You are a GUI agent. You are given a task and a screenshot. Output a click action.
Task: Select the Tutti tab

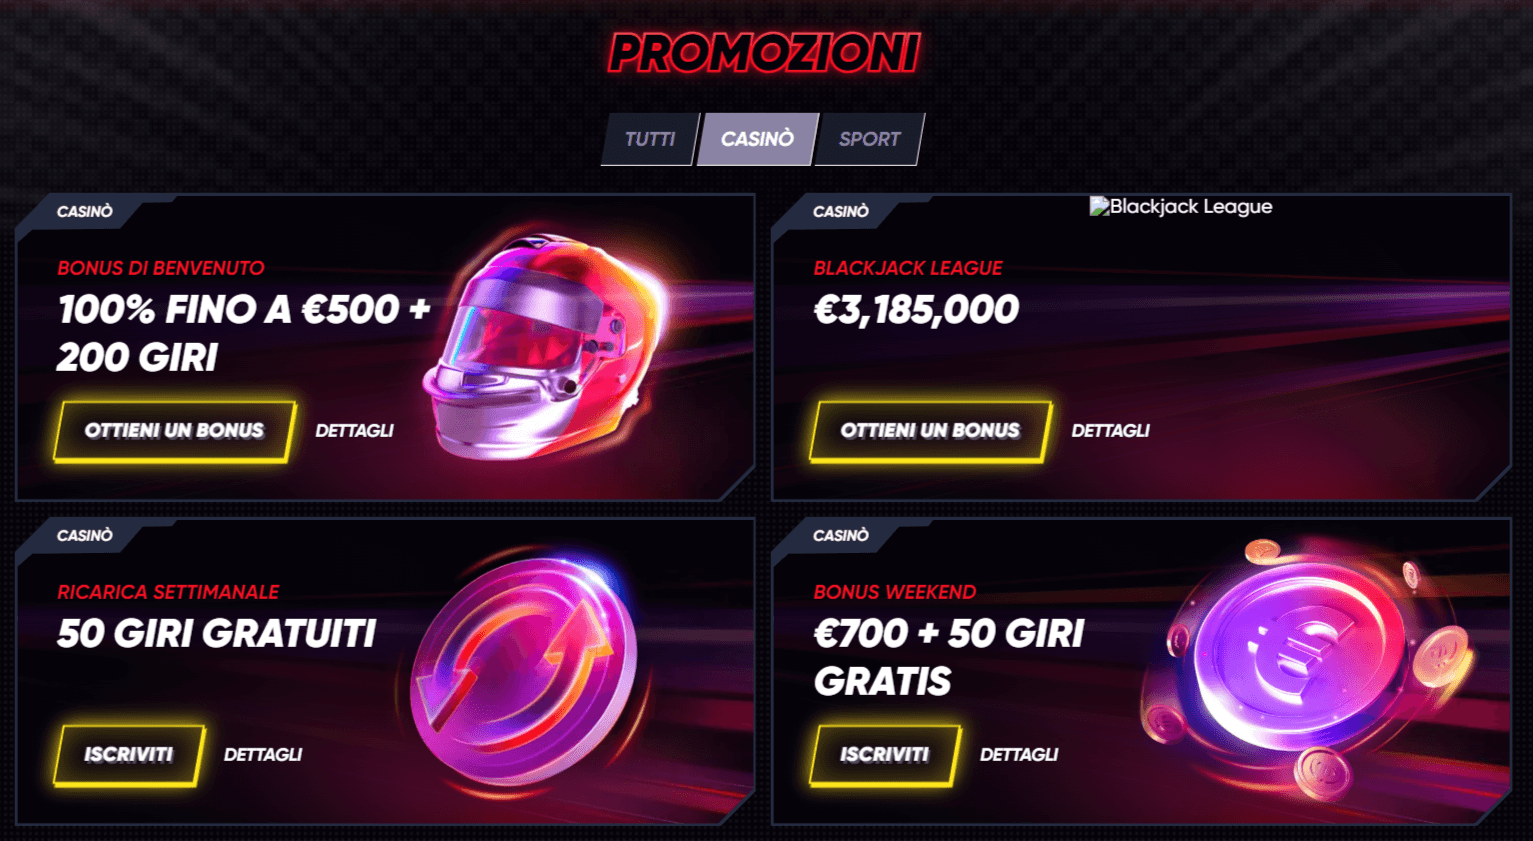click(649, 139)
